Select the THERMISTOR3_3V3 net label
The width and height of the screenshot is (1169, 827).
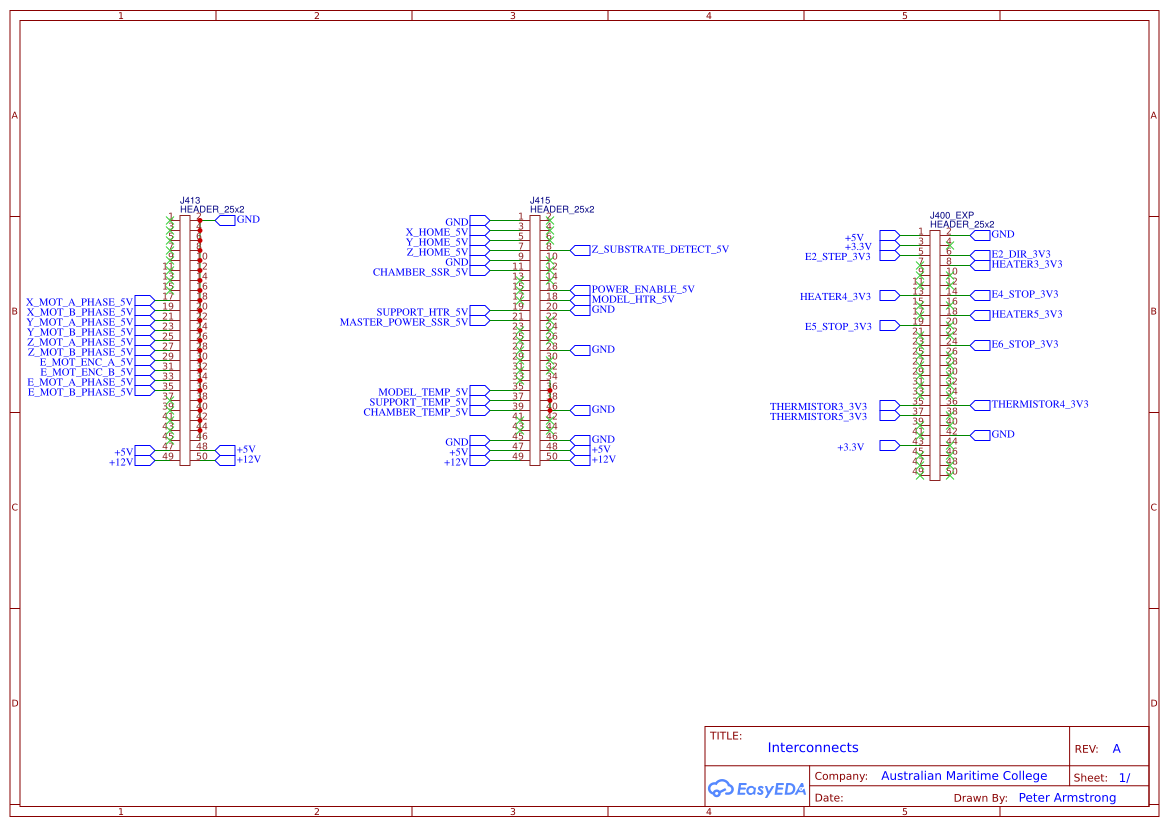click(x=819, y=407)
